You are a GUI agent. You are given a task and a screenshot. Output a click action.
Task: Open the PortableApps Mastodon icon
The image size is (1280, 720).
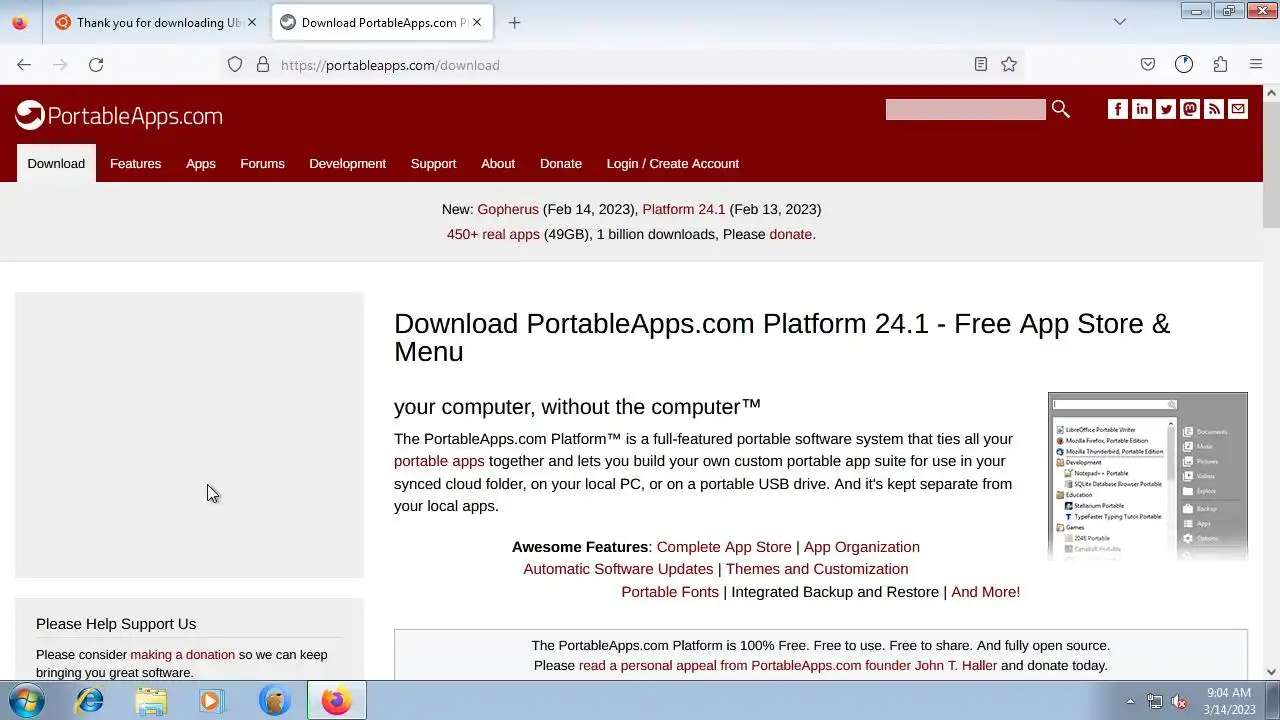pos(1190,109)
